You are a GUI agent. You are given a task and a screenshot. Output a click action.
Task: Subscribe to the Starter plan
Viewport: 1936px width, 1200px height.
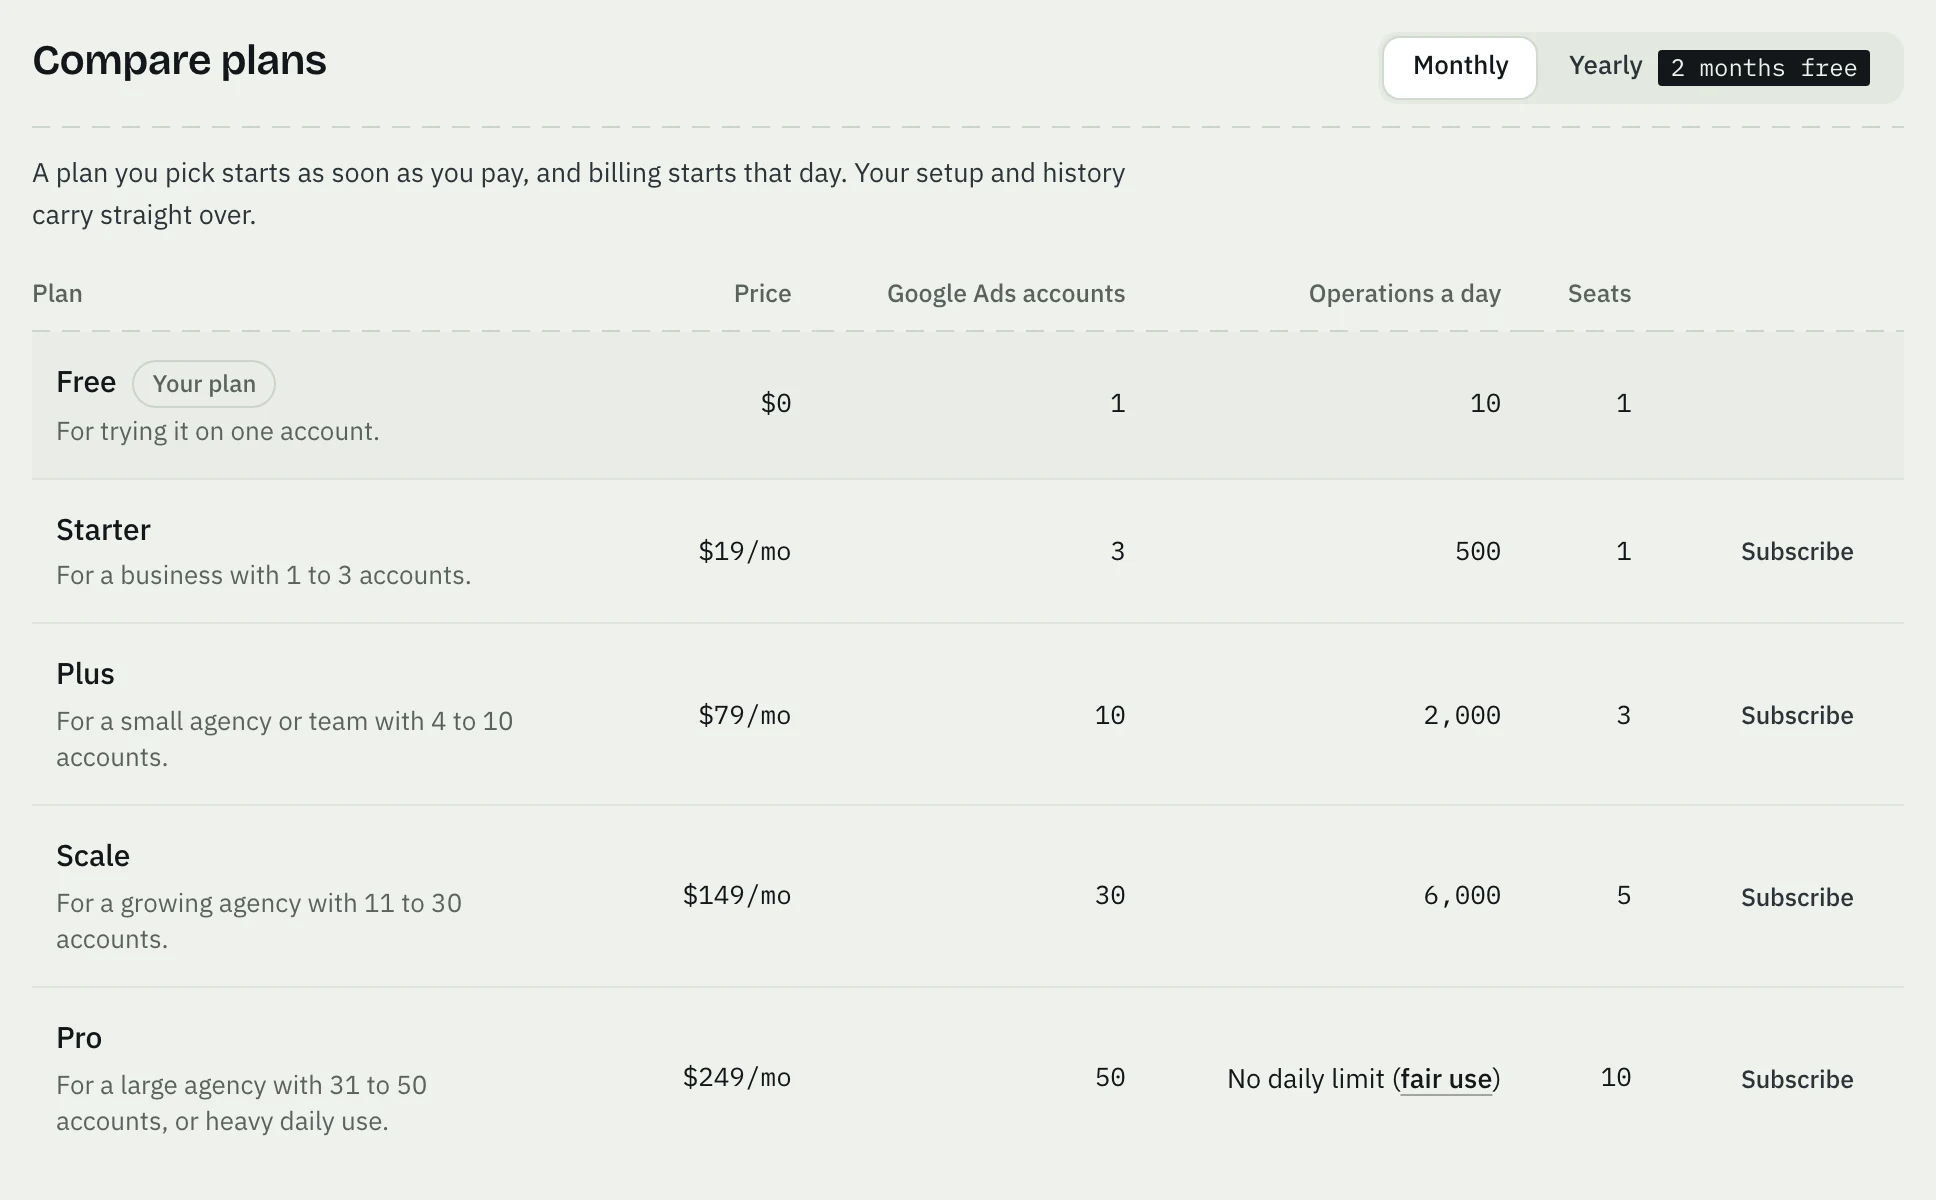click(1797, 552)
